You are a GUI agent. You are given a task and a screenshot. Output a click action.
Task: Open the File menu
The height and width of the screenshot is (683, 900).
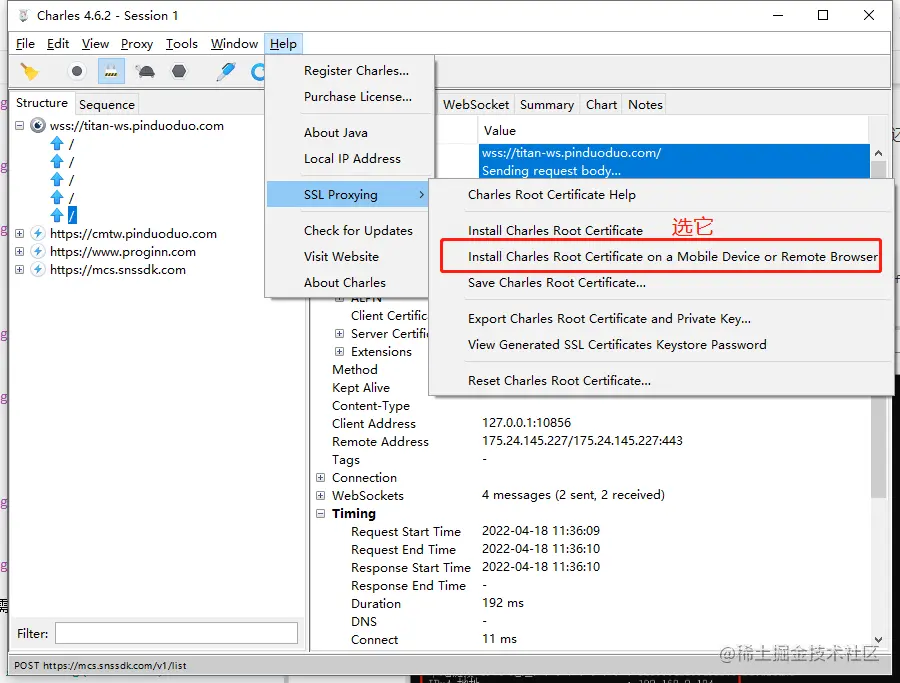[x=25, y=44]
